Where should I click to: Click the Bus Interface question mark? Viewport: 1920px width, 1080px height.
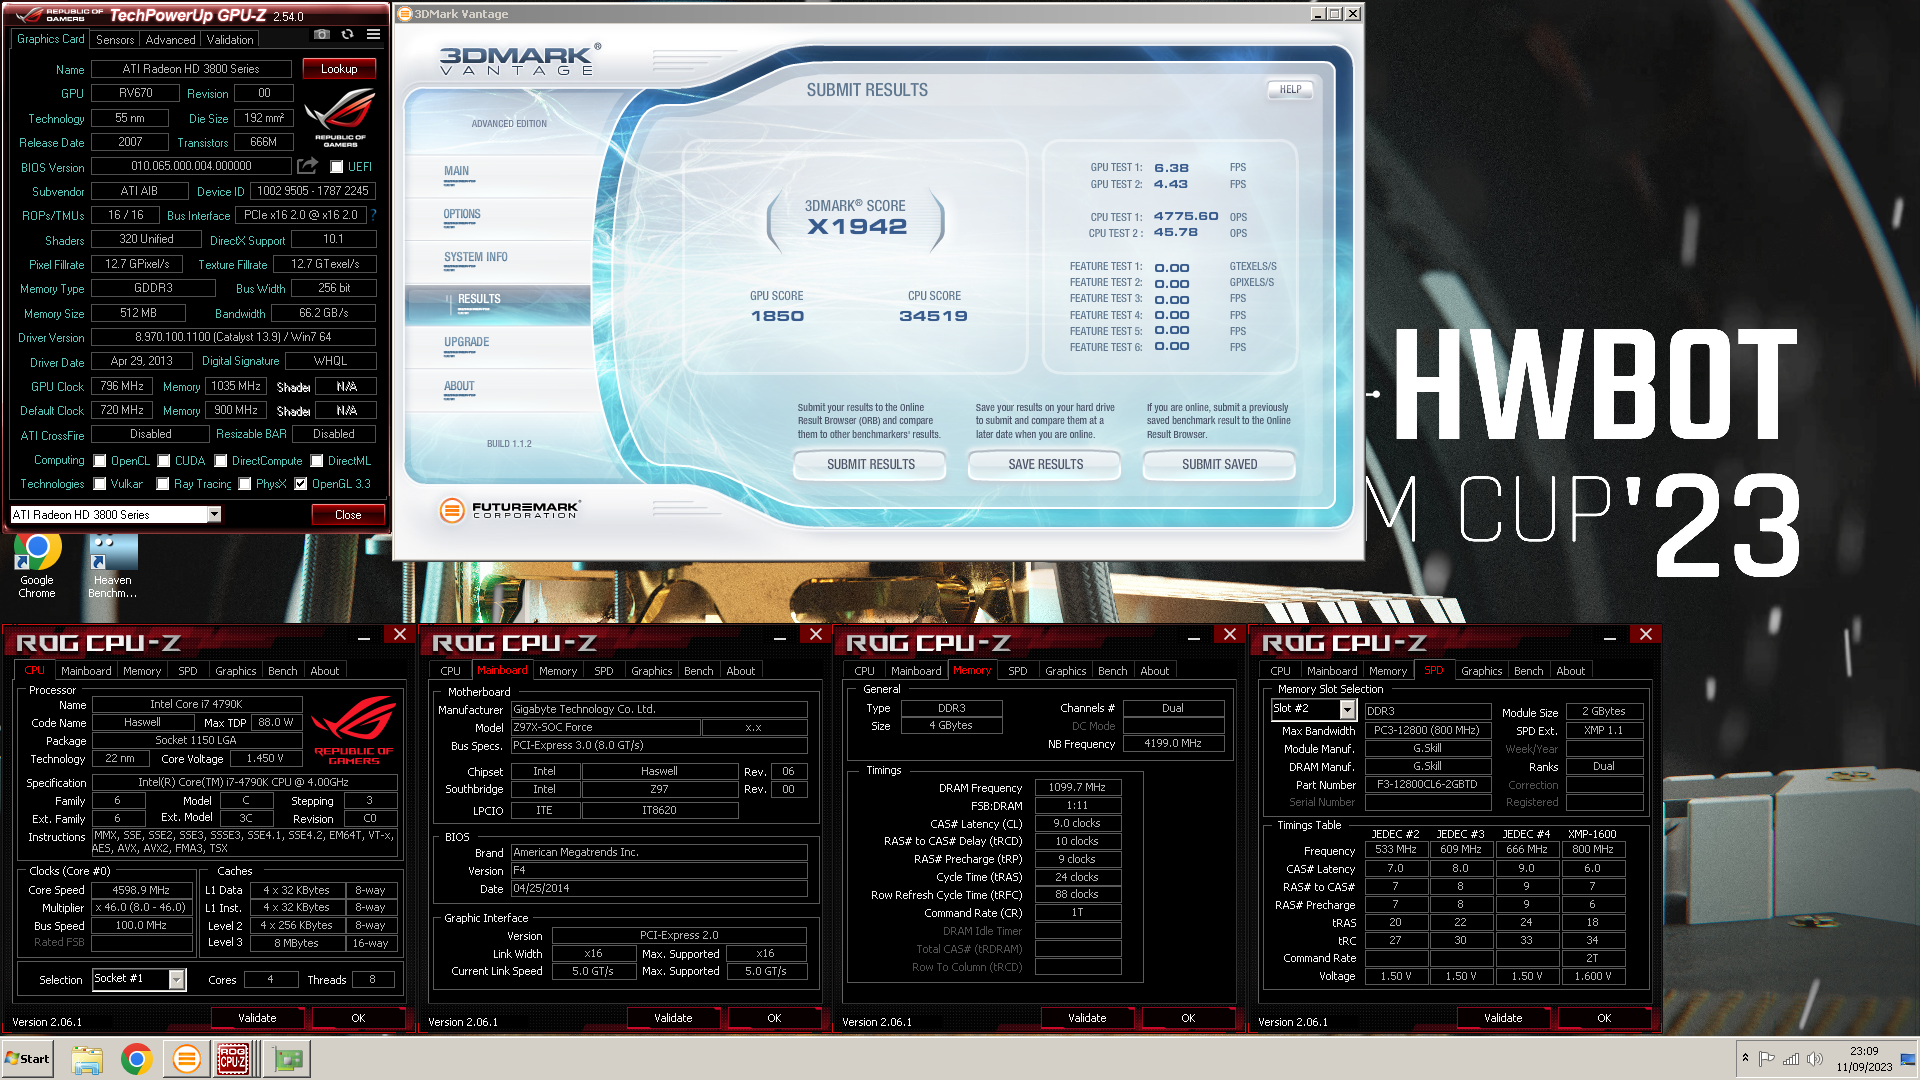[373, 215]
